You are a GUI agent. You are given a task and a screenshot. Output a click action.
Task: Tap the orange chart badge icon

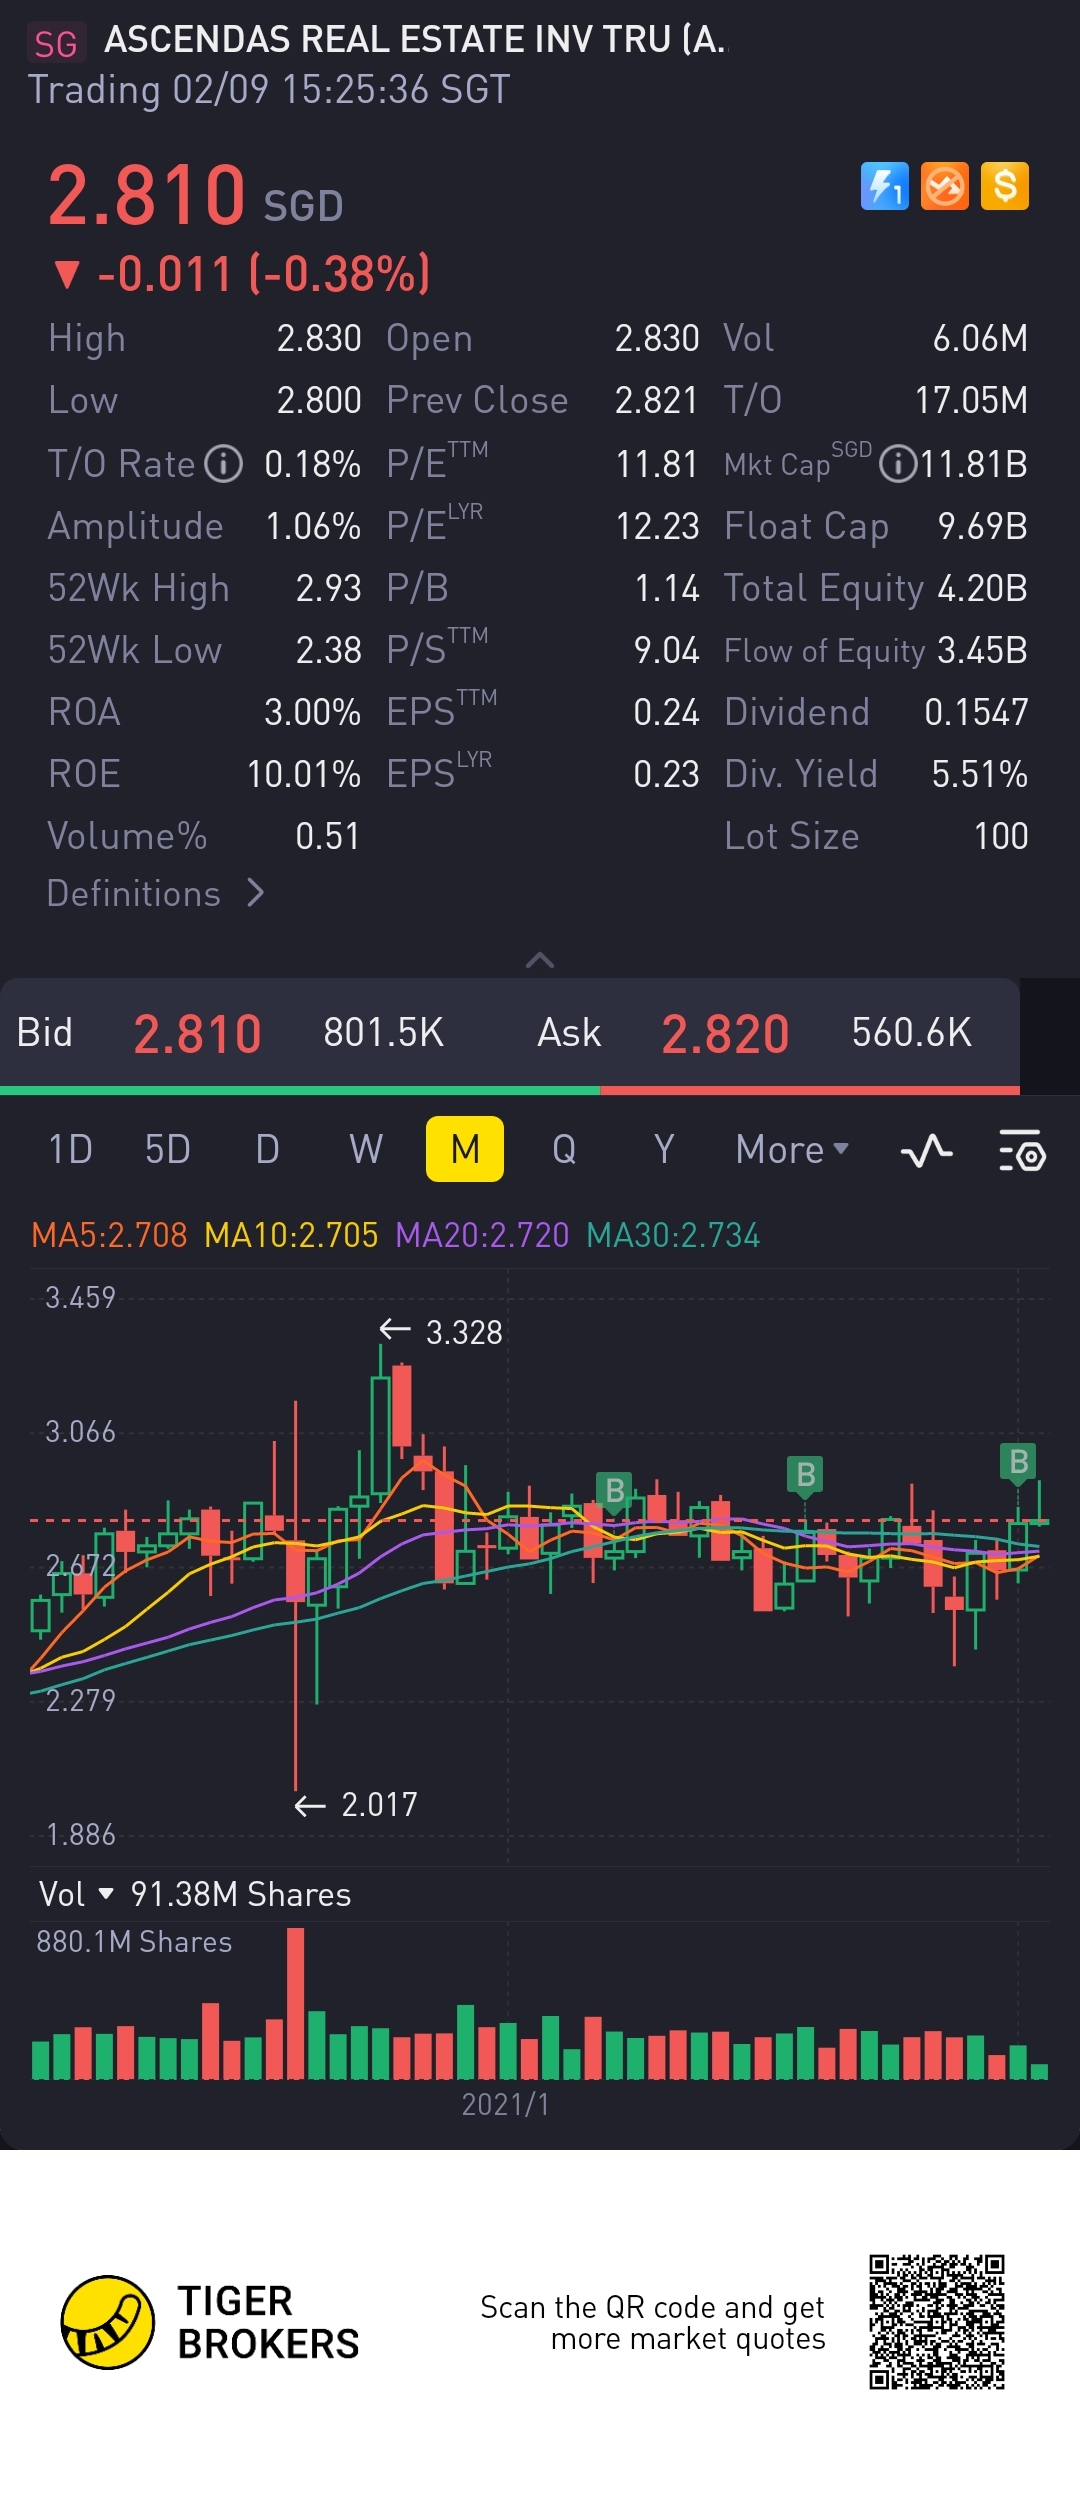pos(944,186)
